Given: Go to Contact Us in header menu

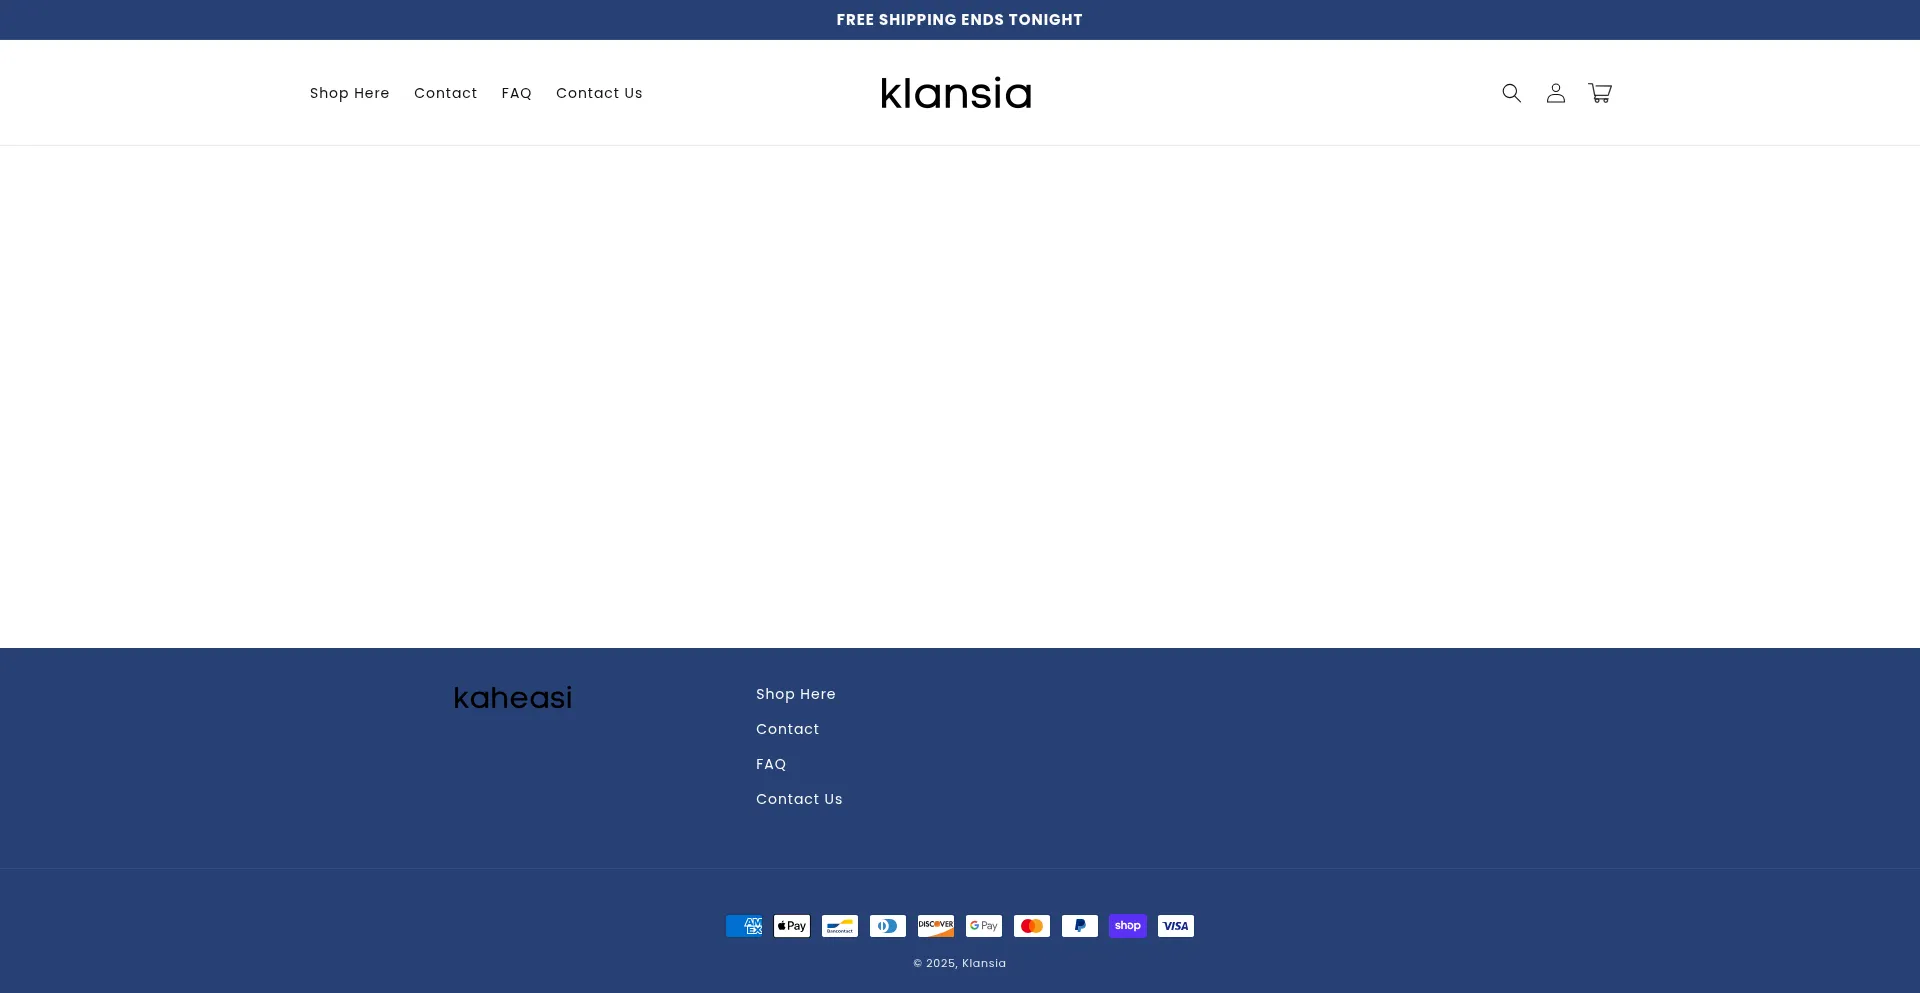Looking at the screenshot, I should (599, 93).
